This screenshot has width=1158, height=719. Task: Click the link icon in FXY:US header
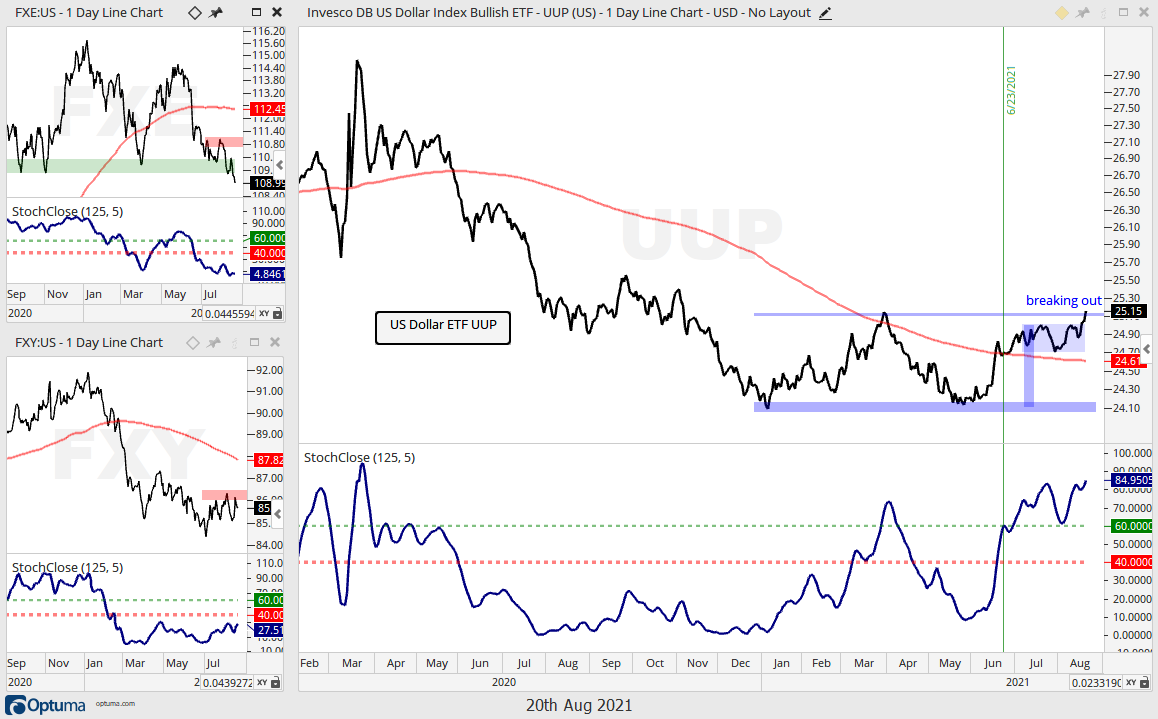coord(235,343)
